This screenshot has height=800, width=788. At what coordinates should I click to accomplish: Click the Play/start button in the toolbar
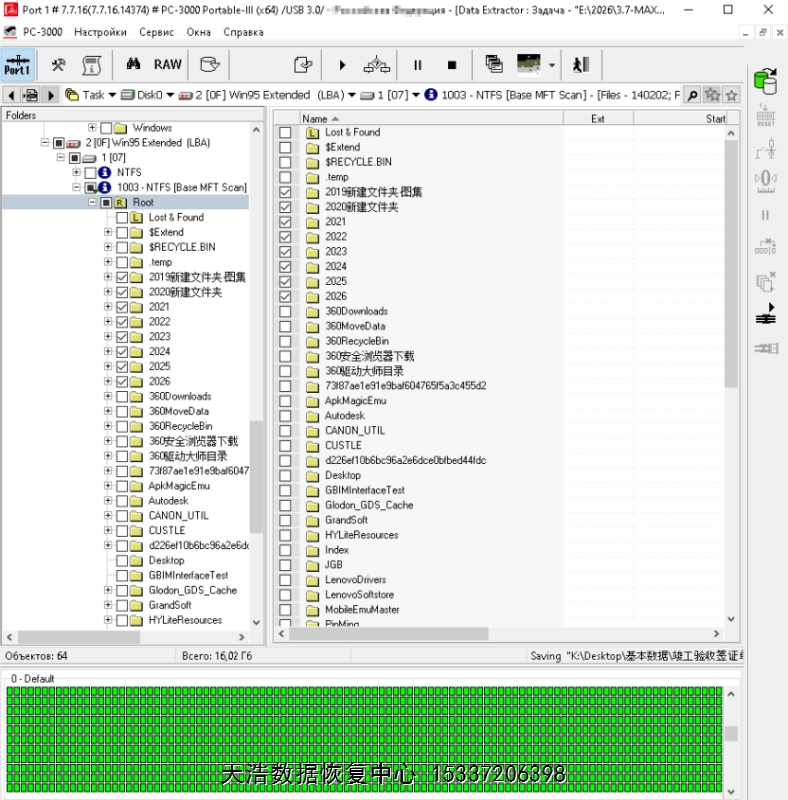342,65
